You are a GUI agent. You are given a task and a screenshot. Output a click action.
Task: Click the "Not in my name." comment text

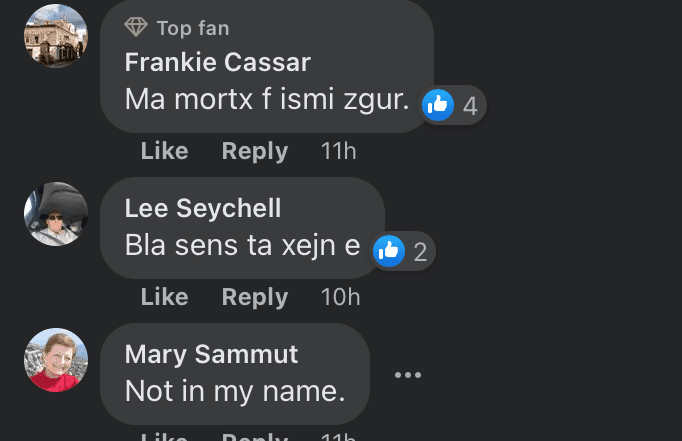[235, 391]
